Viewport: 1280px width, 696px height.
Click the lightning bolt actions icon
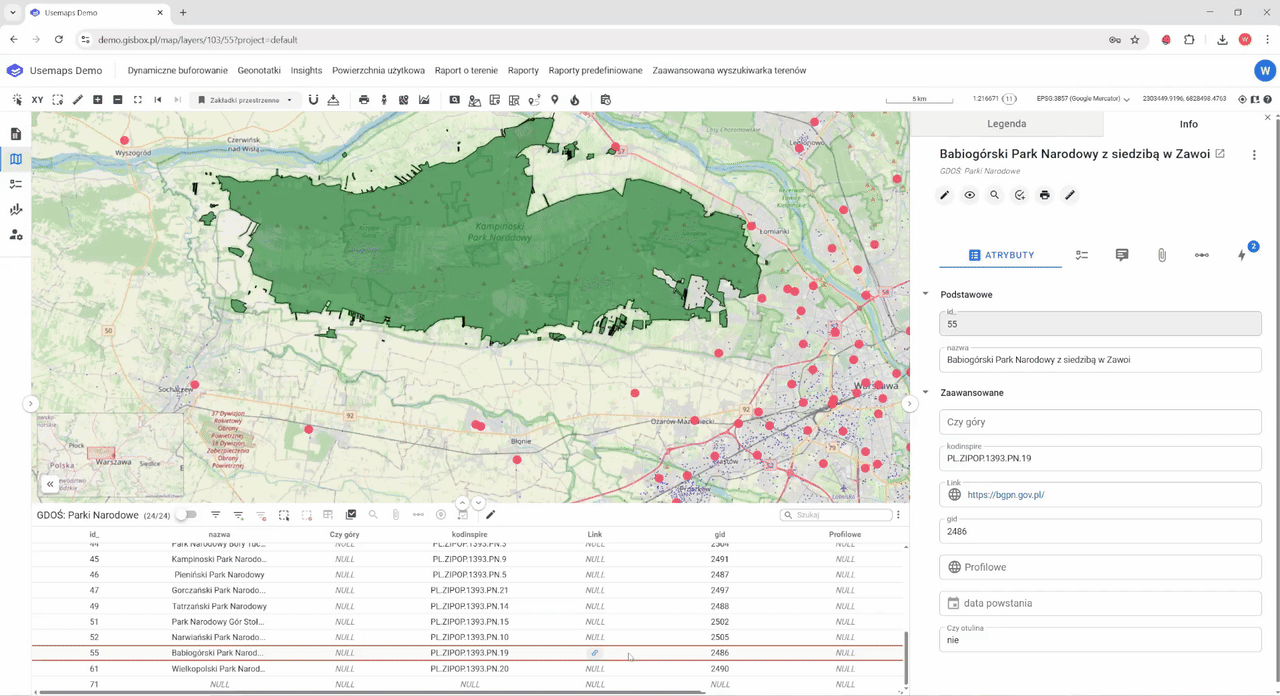[x=1242, y=255]
